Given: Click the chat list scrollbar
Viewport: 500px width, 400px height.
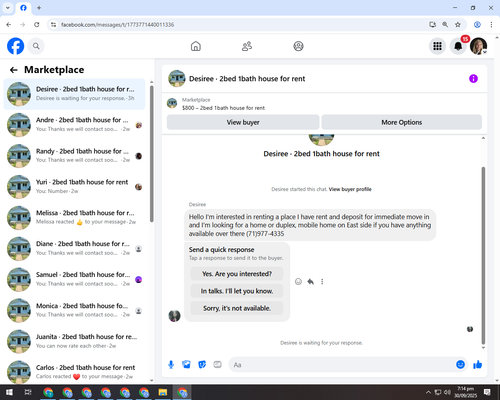Looking at the screenshot, I should [152, 153].
